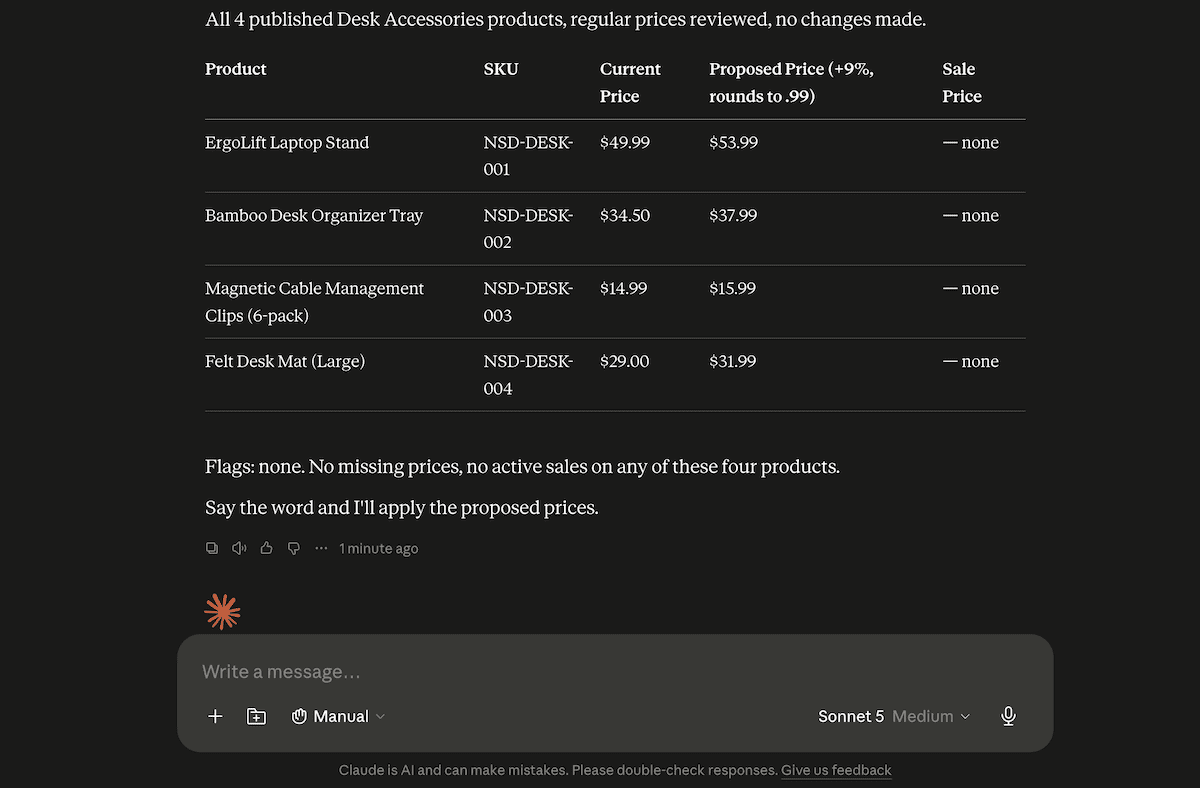This screenshot has height=788, width=1200.
Task: Click the Proposed Price (+9%) column header
Action: (791, 82)
